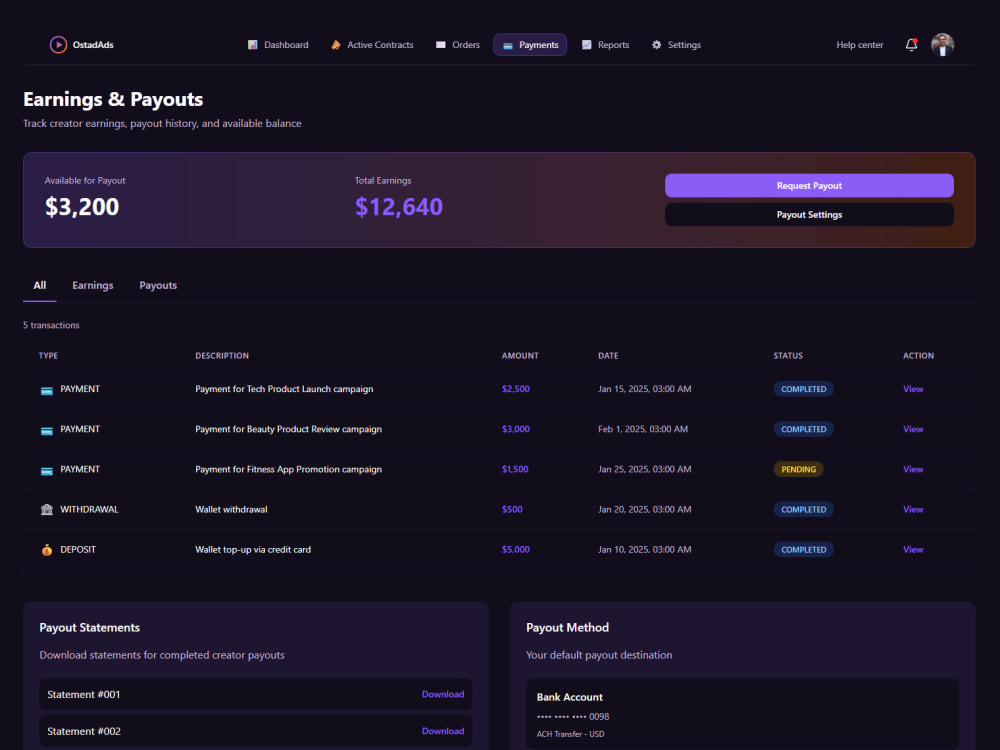
Task: Click the STATUS column header
Action: [788, 356]
